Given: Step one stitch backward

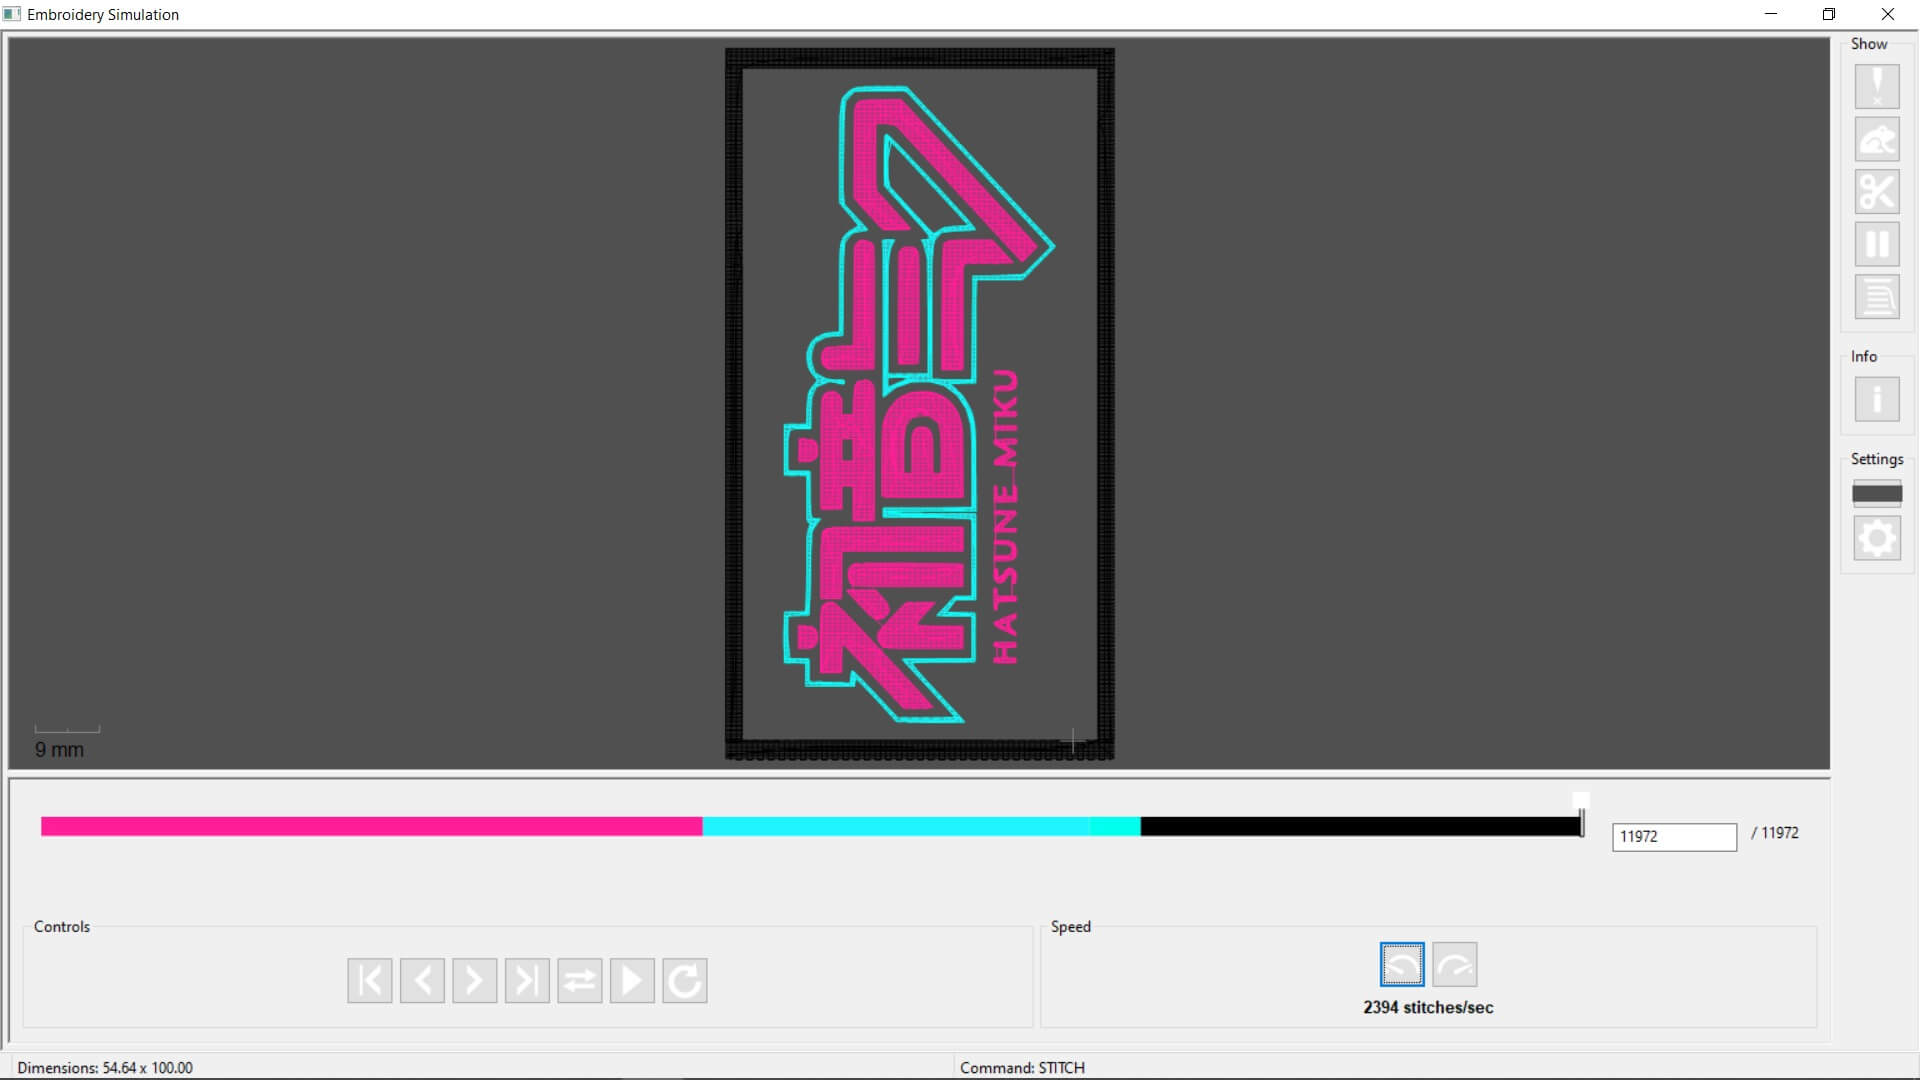Looking at the screenshot, I should [422, 980].
